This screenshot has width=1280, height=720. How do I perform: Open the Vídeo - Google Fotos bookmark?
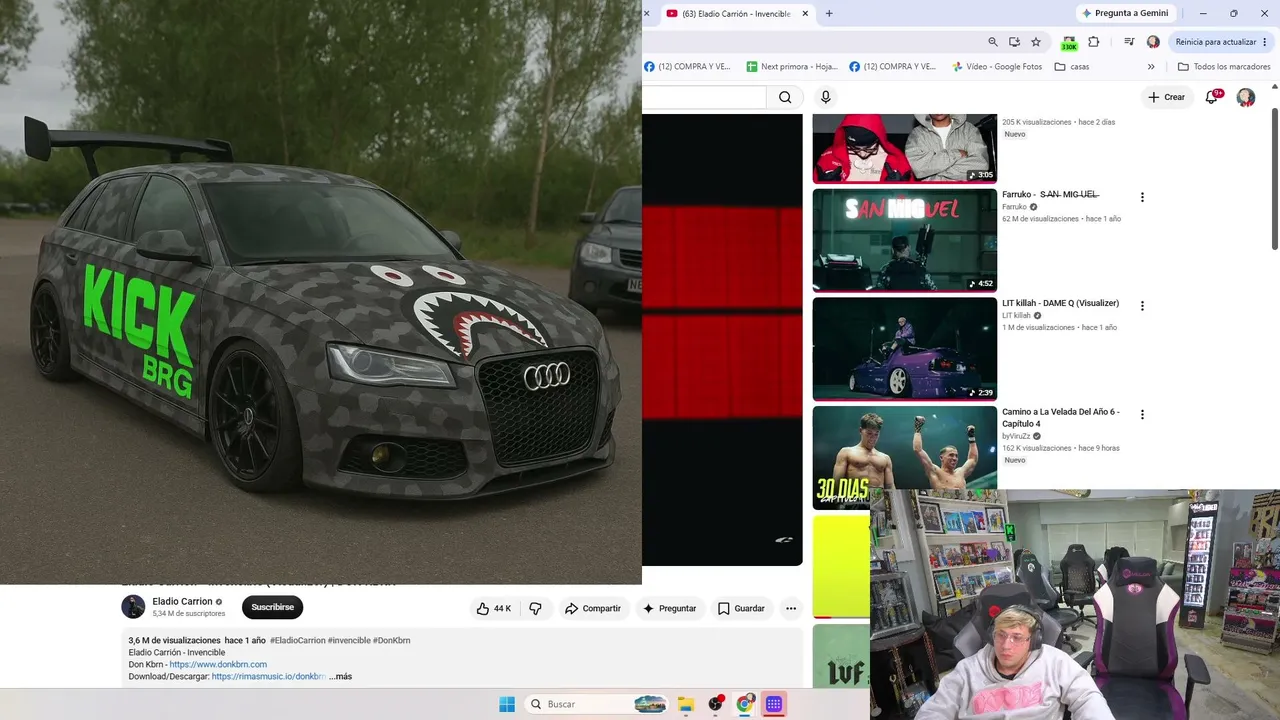[996, 67]
